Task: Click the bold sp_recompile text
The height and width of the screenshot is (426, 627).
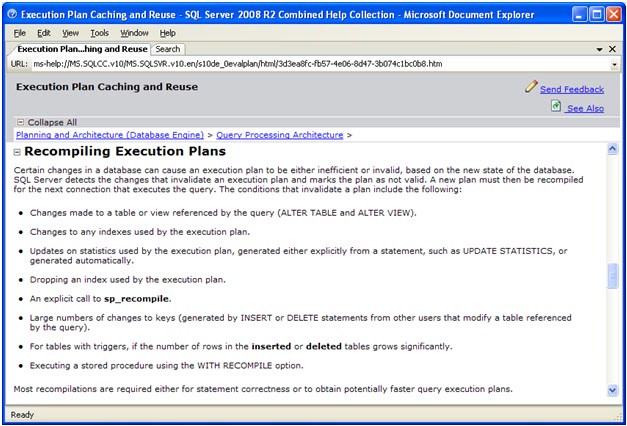Action: tap(137, 299)
